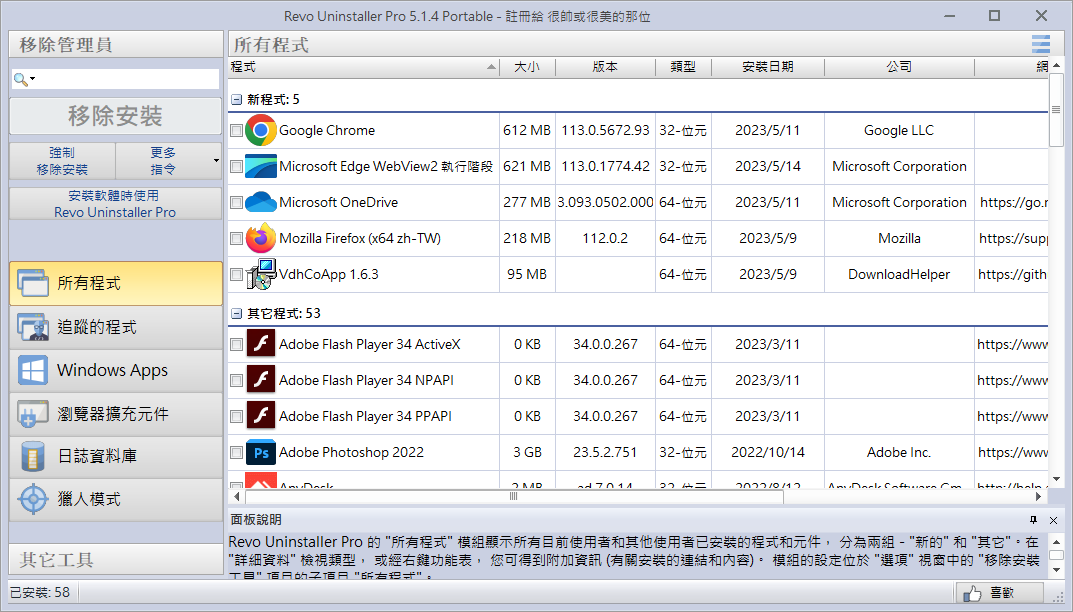This screenshot has height=612, width=1073.
Task: Open the 日誌資料庫 section
Action: point(116,457)
